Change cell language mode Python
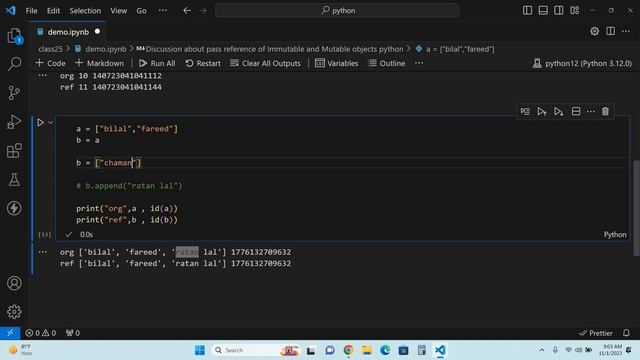The image size is (640, 360). coord(615,234)
